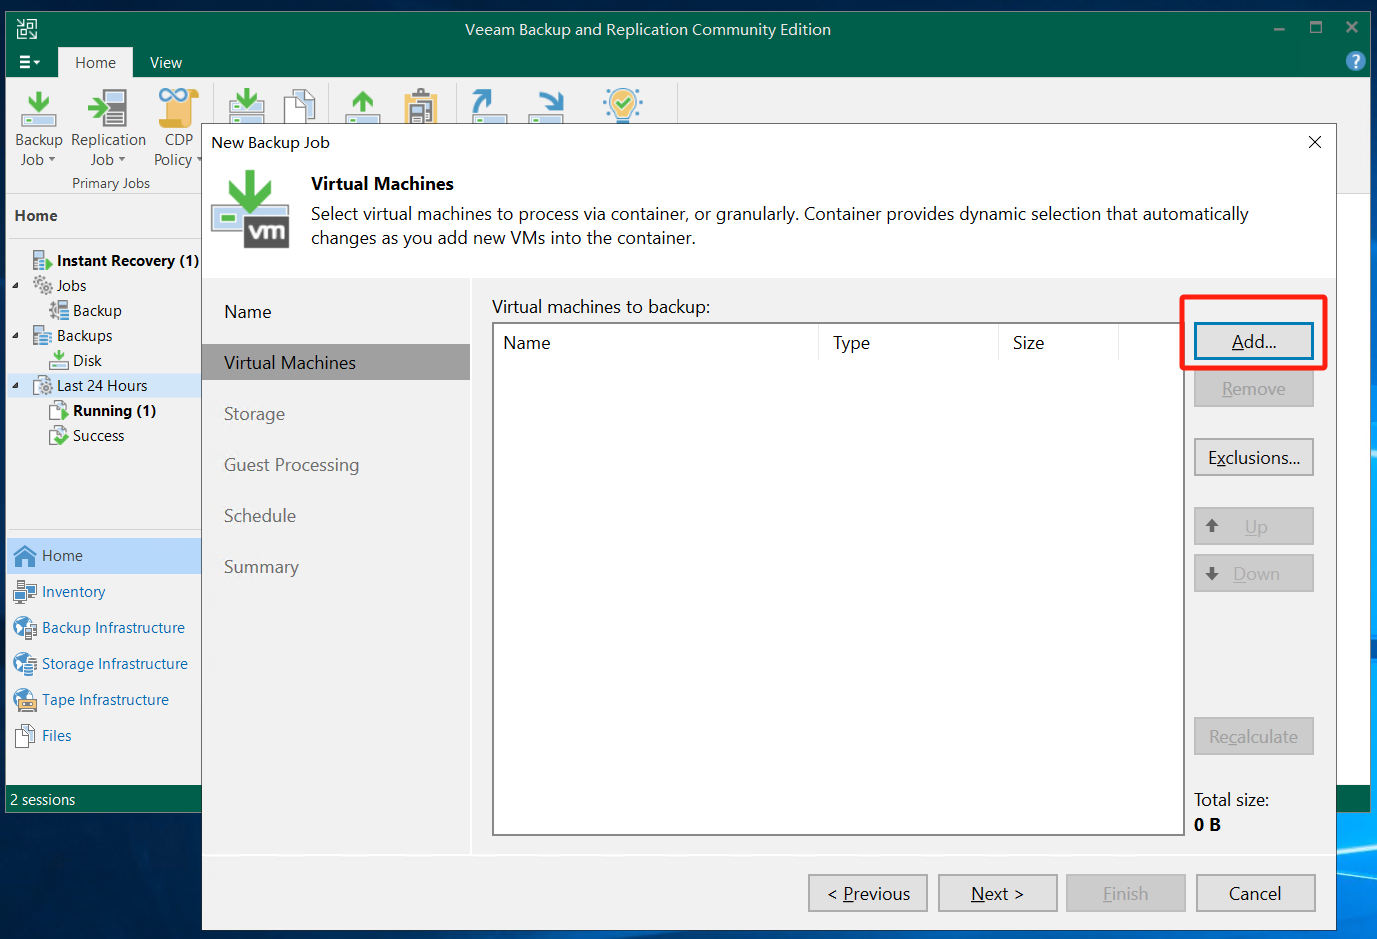This screenshot has height=939, width=1377.
Task: Open the main hamburger menu
Action: coord(29,62)
